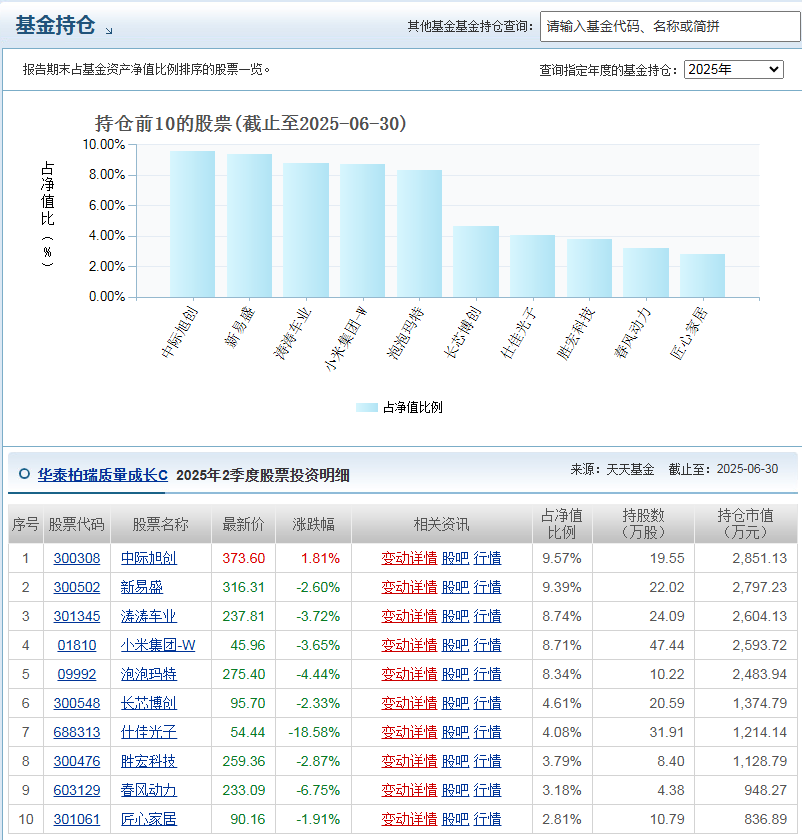802x840 pixels.
Task: Open stock code 688313 link
Action: (x=77, y=732)
